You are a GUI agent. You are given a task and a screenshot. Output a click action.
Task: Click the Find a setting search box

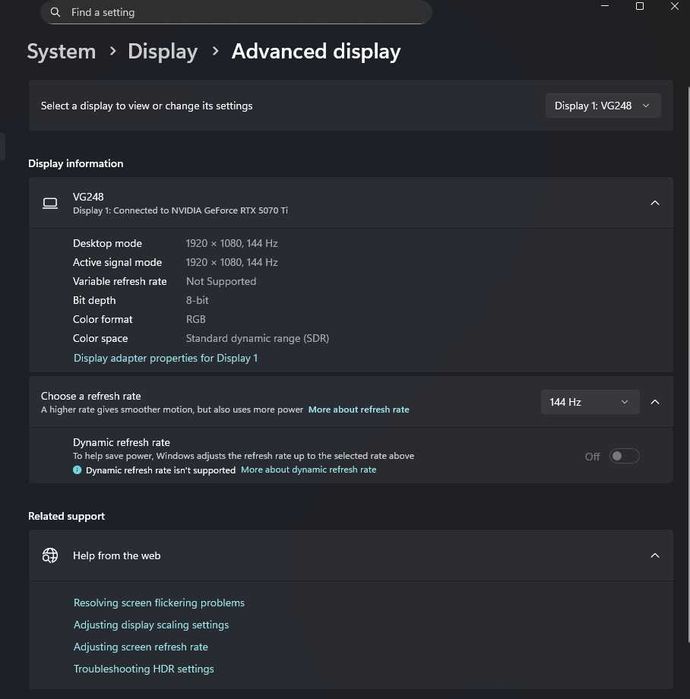coord(236,12)
